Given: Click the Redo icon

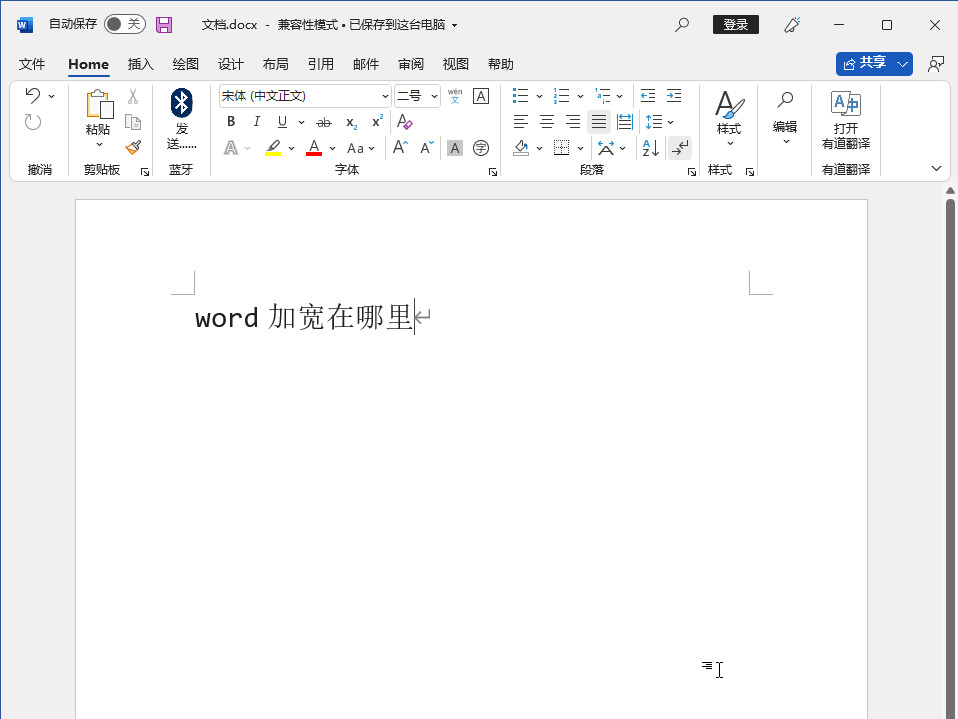Looking at the screenshot, I should click(33, 122).
